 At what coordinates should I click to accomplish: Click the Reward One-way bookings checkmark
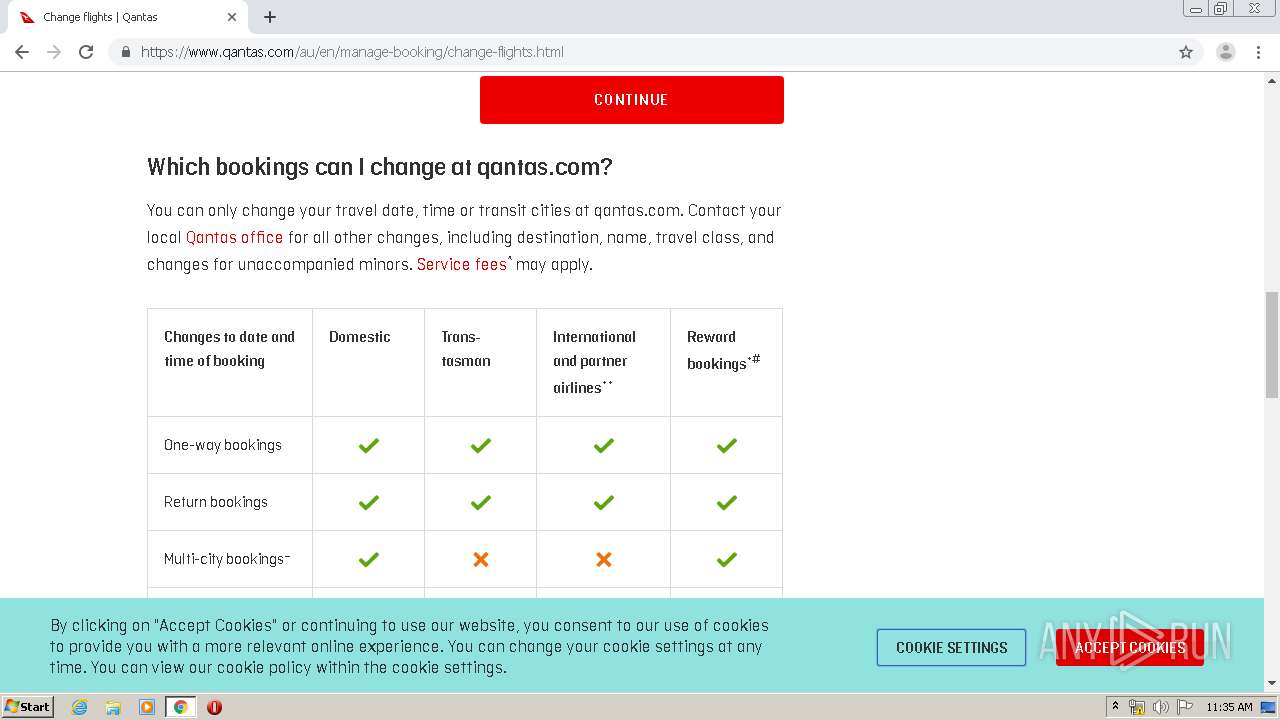coord(727,445)
